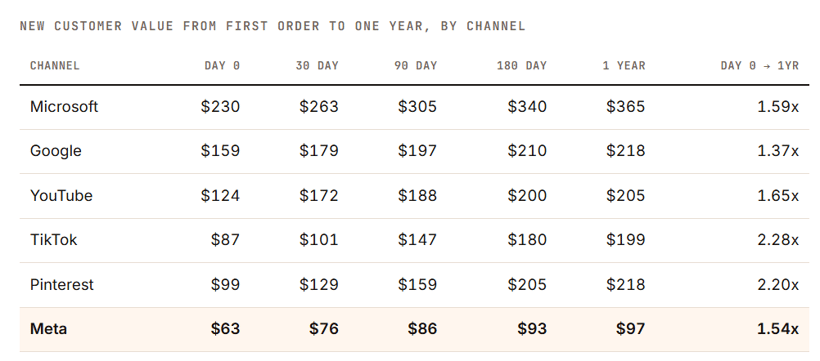Click Meta's $63 Day 0 value
The width and height of the screenshot is (820, 361).
225,329
